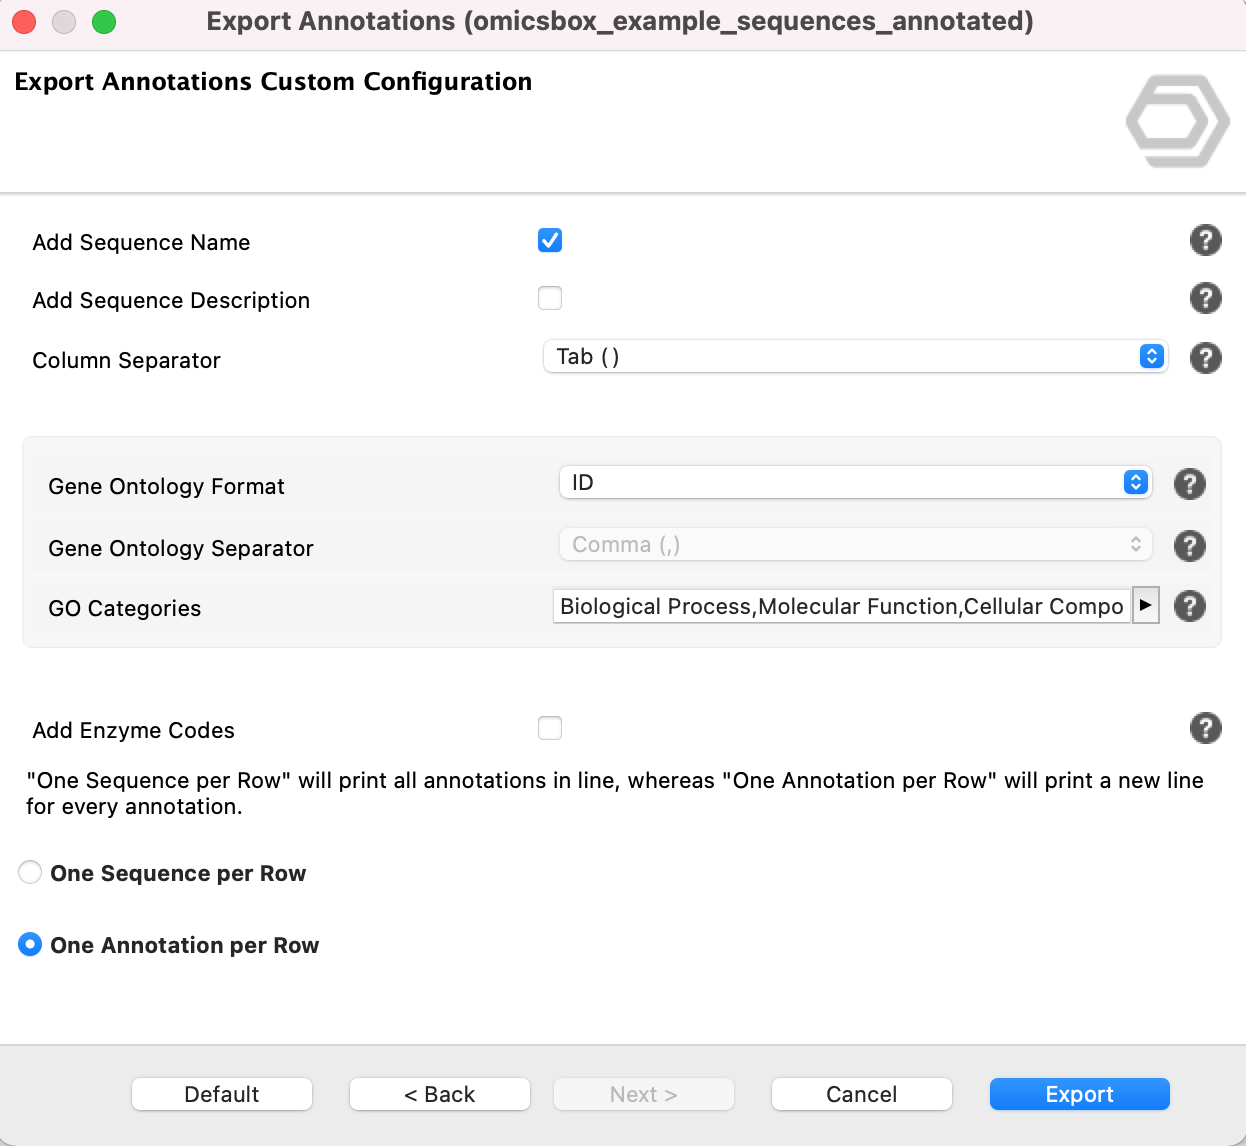This screenshot has height=1146, width=1246.
Task: Show help for Column Separator
Action: pyautogui.click(x=1205, y=358)
